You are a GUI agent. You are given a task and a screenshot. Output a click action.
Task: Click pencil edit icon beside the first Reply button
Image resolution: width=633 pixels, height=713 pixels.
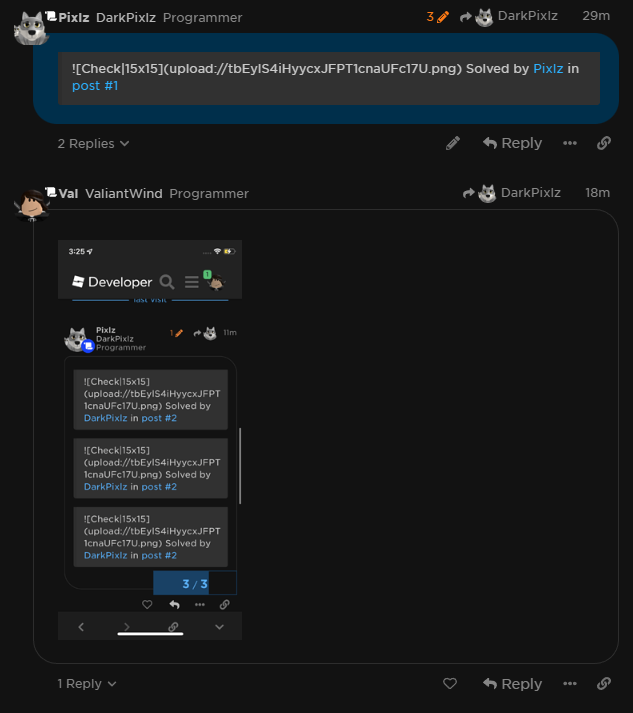pos(453,143)
